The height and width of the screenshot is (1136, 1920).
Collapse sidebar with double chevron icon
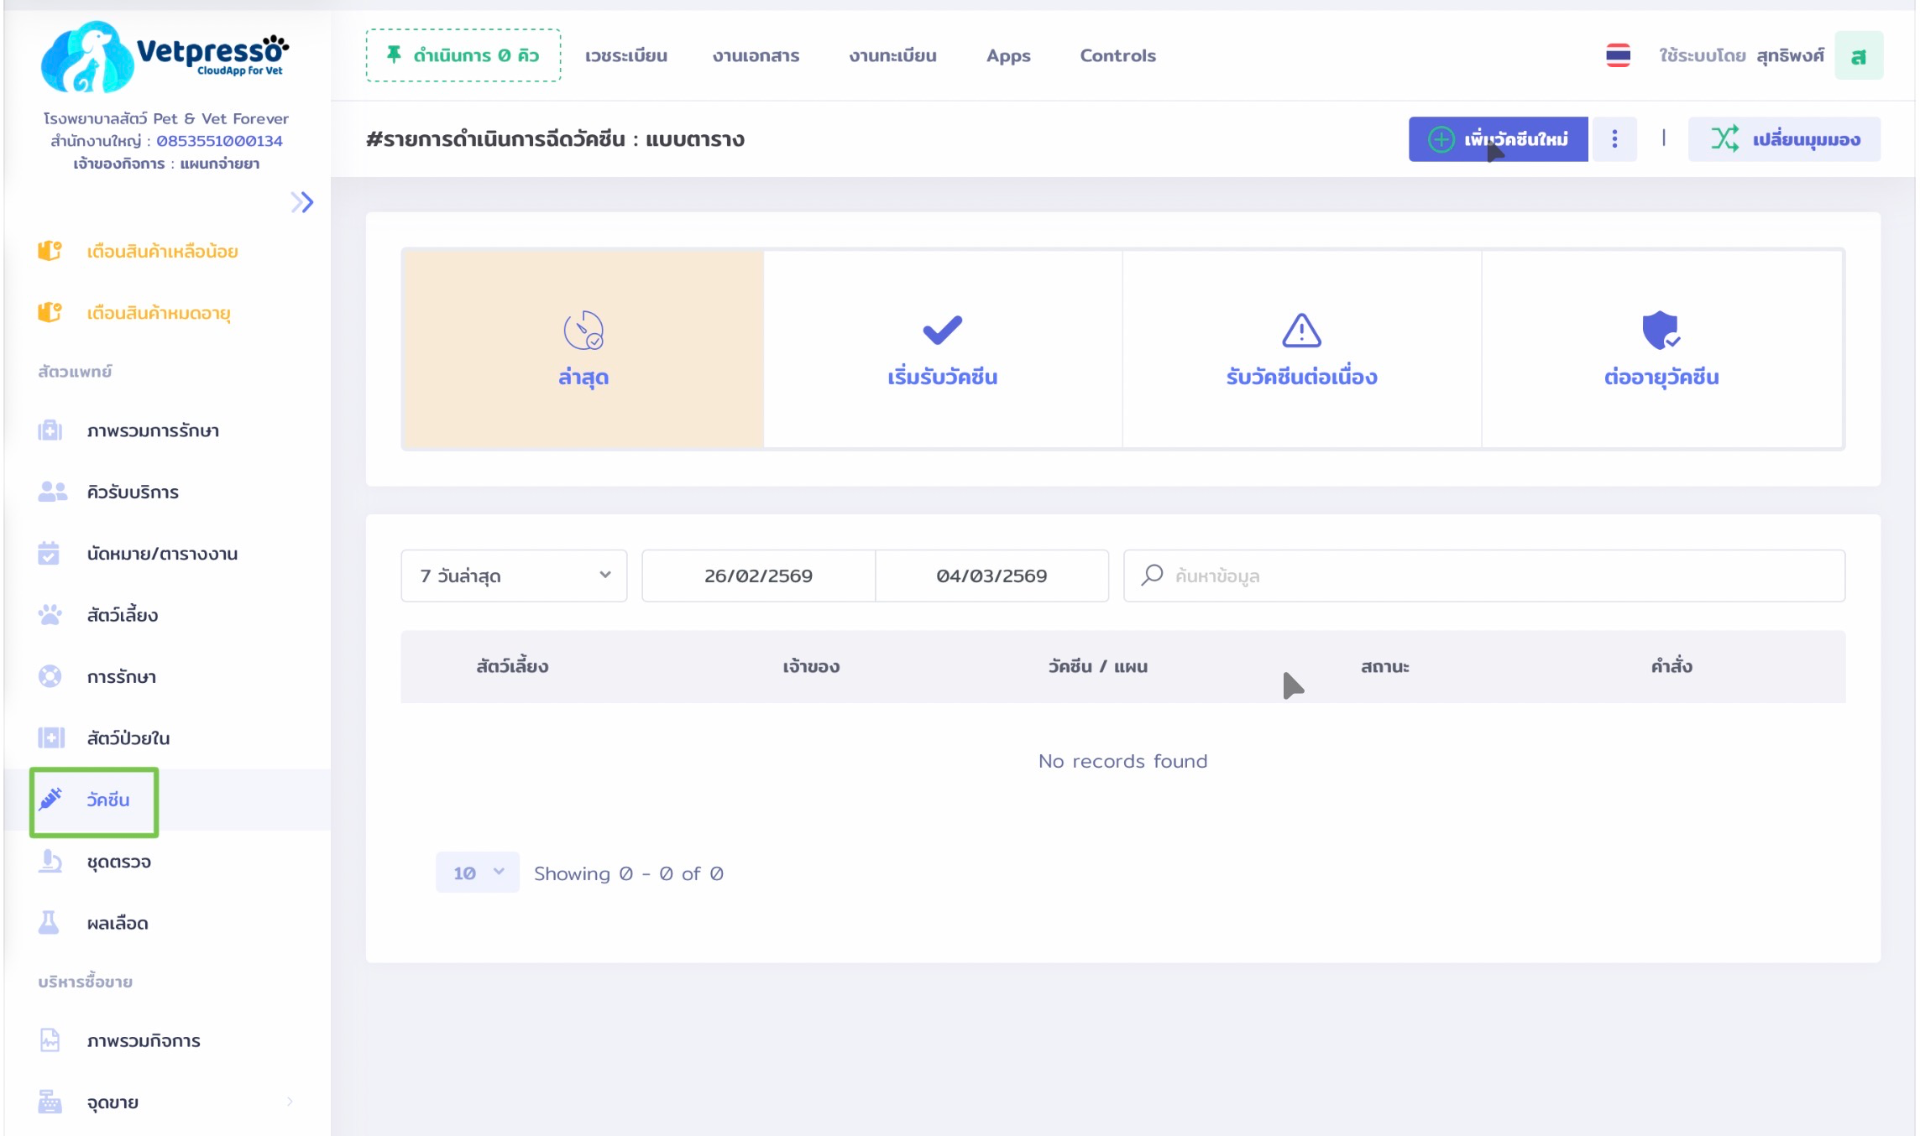point(302,202)
